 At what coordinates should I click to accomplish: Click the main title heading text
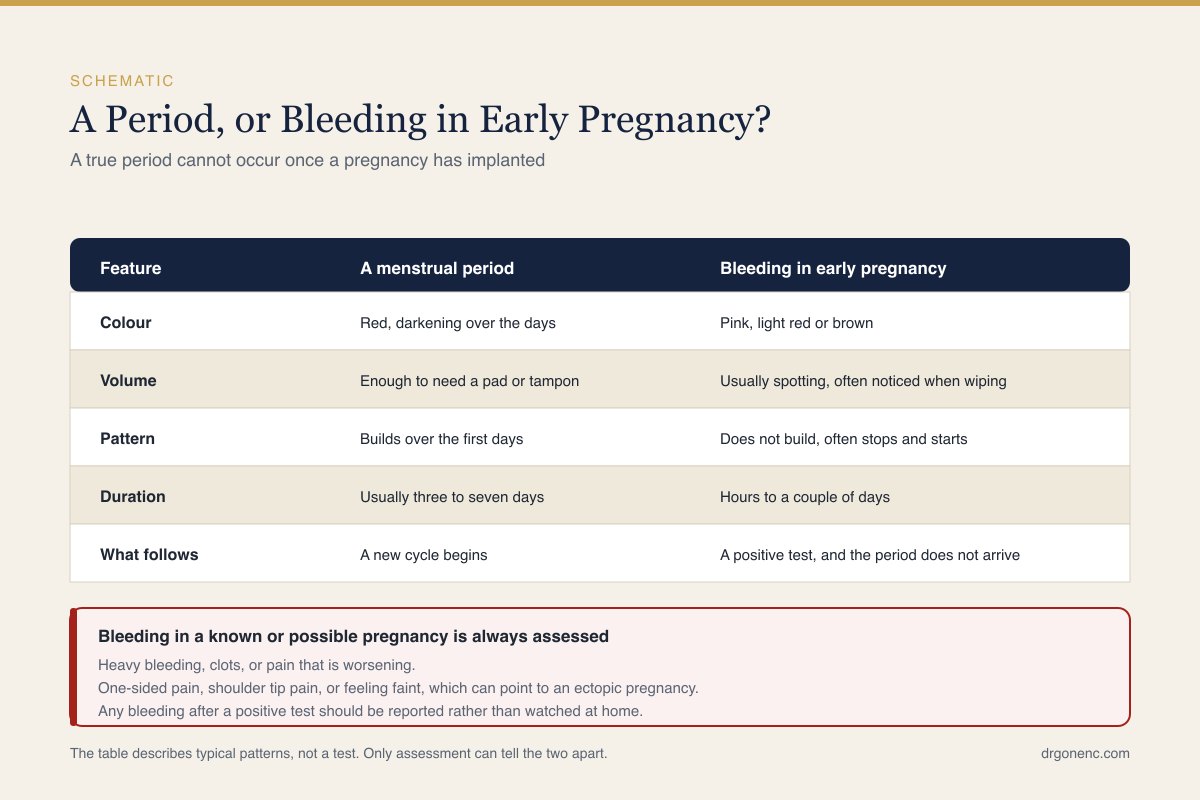(x=420, y=120)
